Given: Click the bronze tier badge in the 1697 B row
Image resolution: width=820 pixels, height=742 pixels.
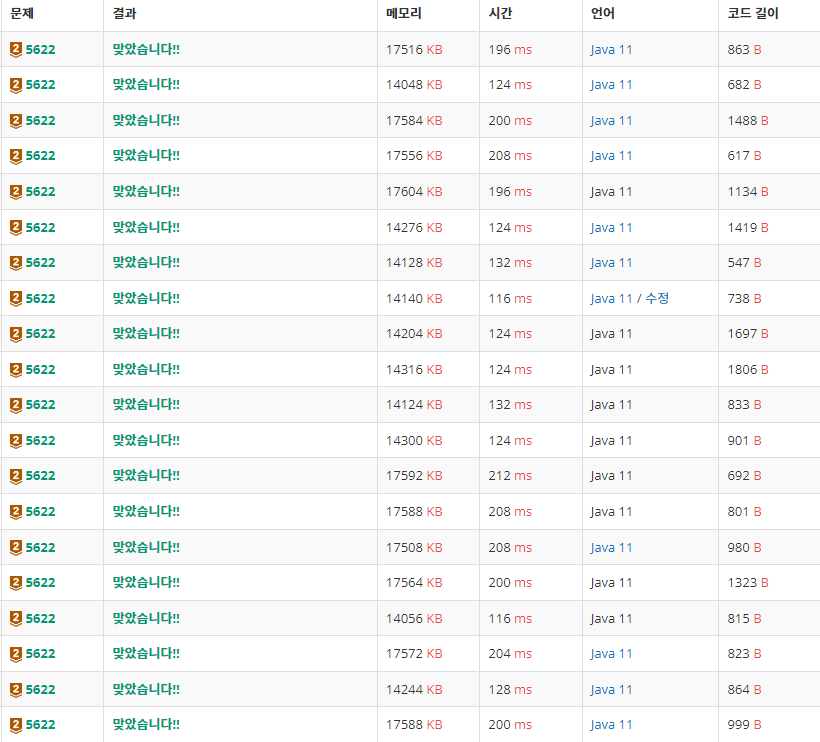Looking at the screenshot, I should click(16, 334).
